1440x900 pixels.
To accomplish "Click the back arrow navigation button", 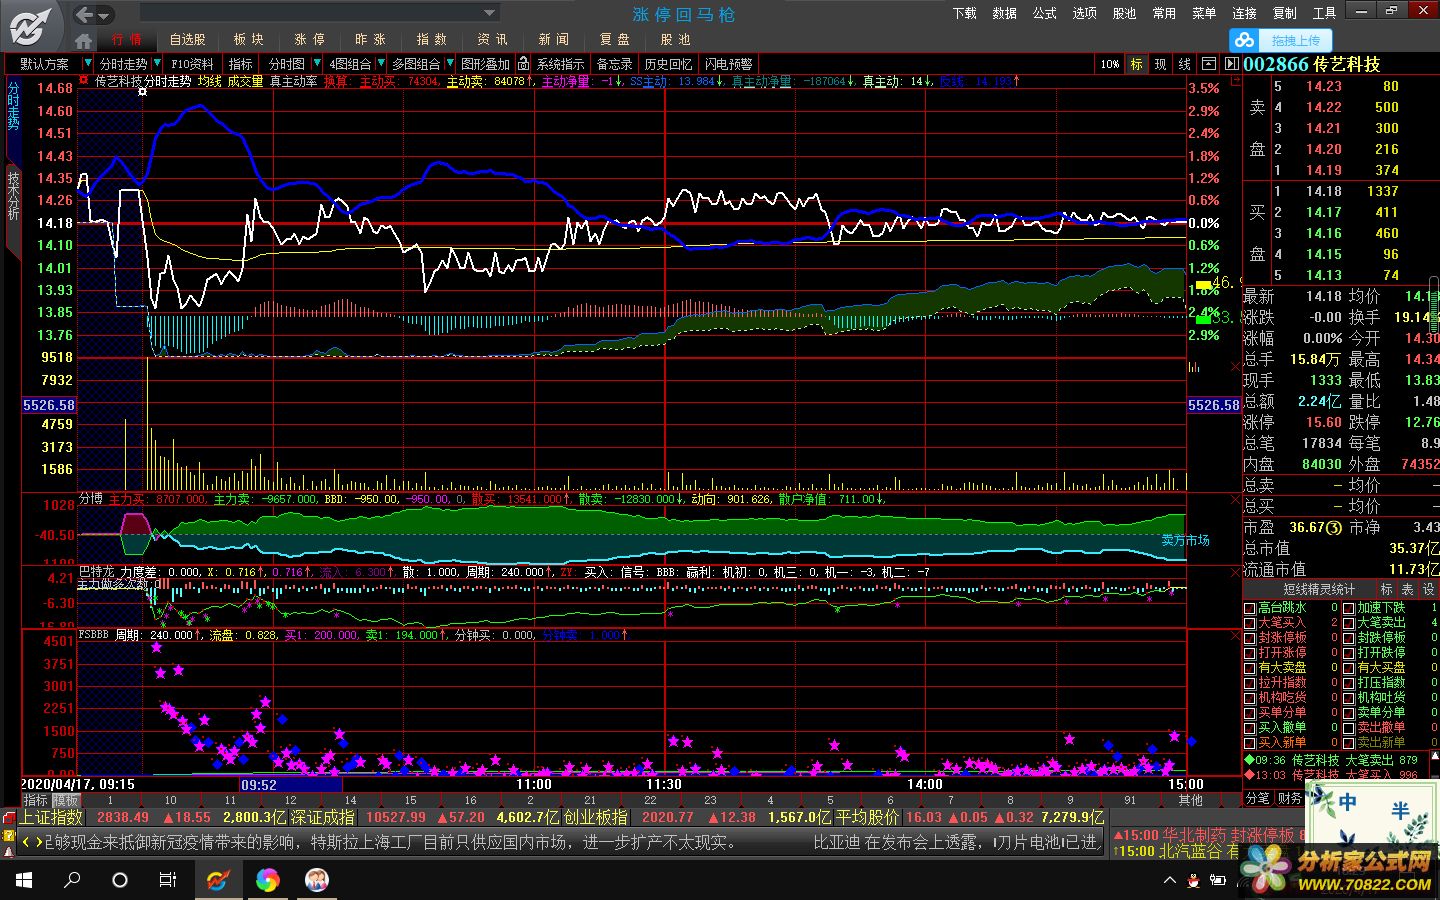I will click(x=84, y=14).
